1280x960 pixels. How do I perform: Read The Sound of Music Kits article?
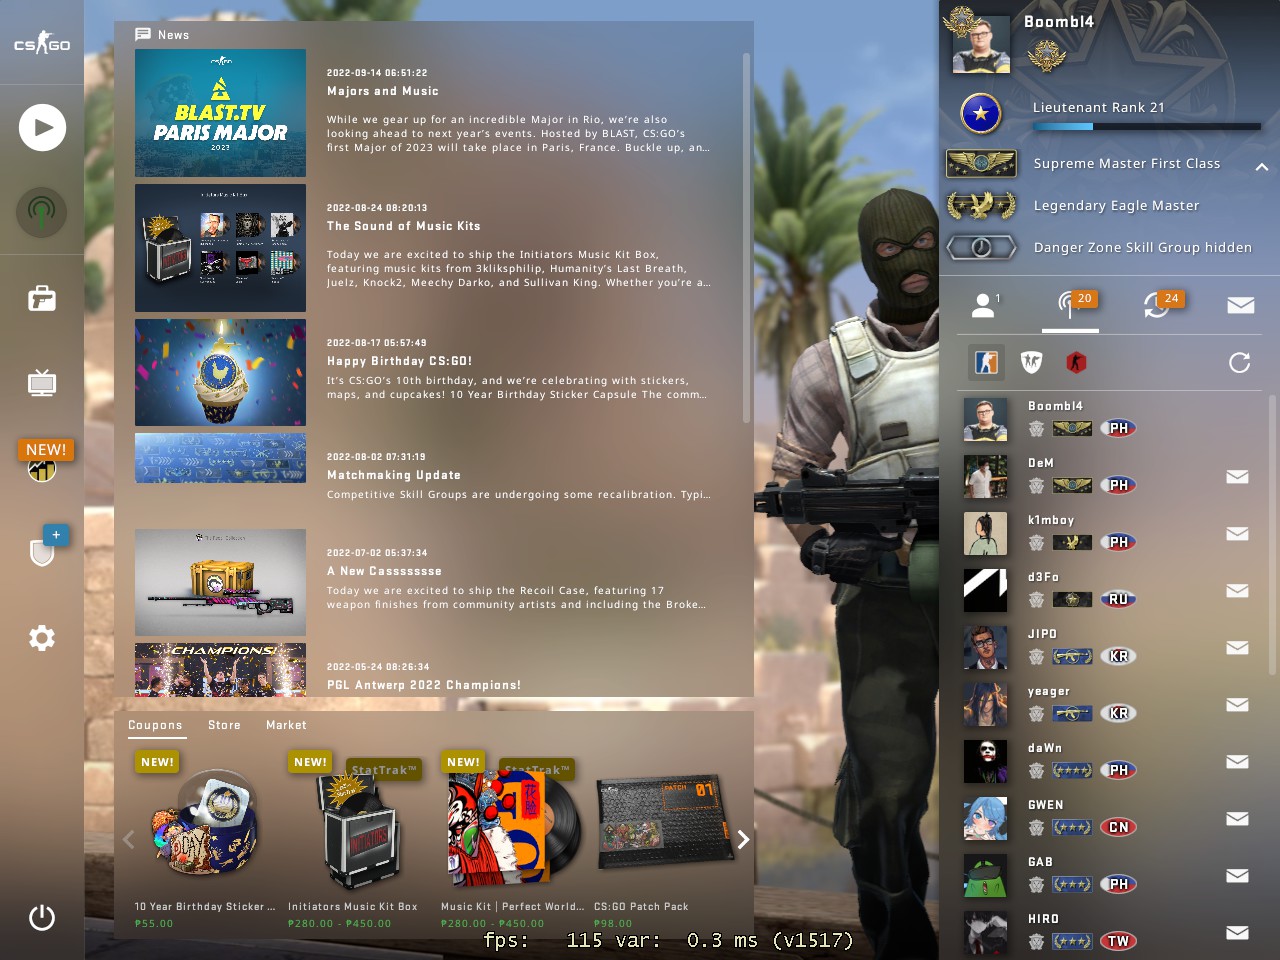point(404,226)
